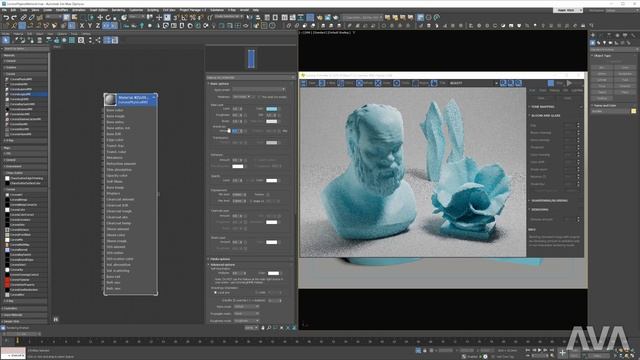Restrict transform to the X axis
Screen dimensions: 640x360
click(82, 26)
